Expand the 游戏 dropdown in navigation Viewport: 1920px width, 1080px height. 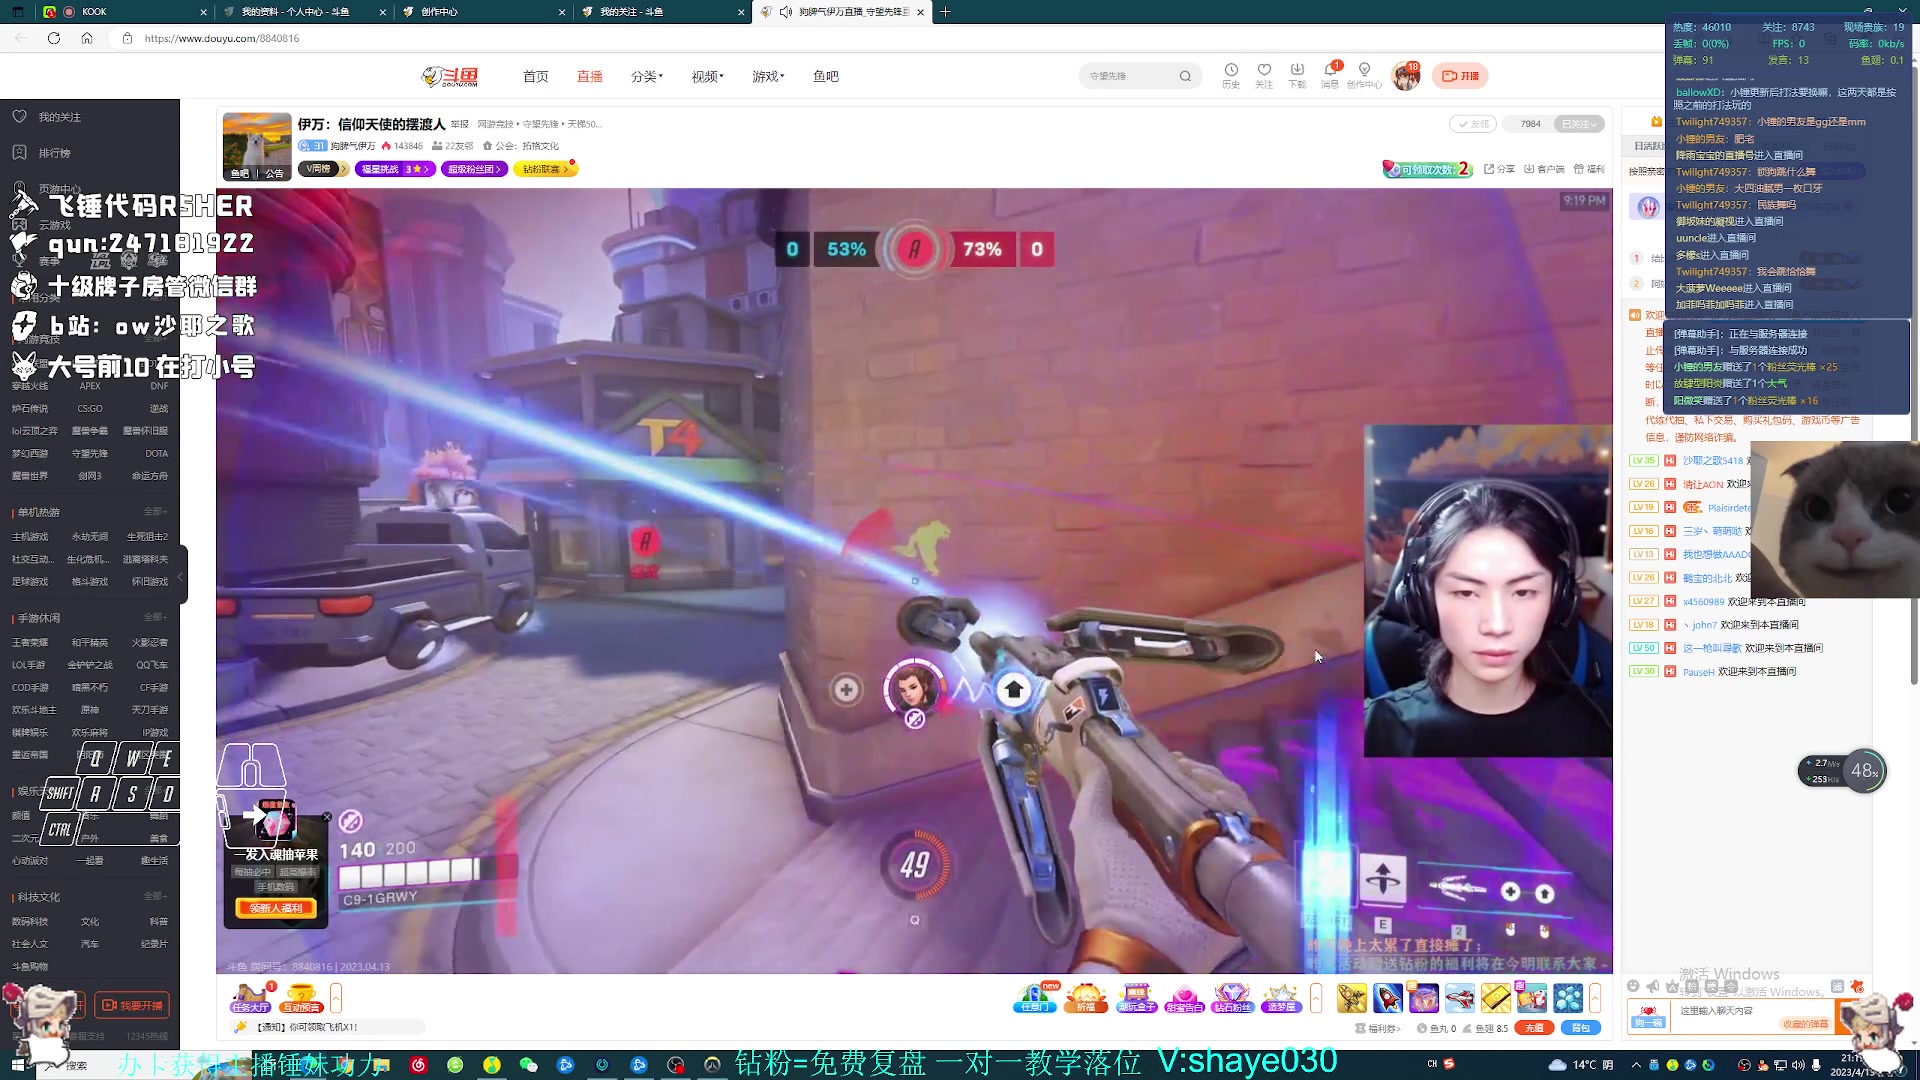click(768, 76)
